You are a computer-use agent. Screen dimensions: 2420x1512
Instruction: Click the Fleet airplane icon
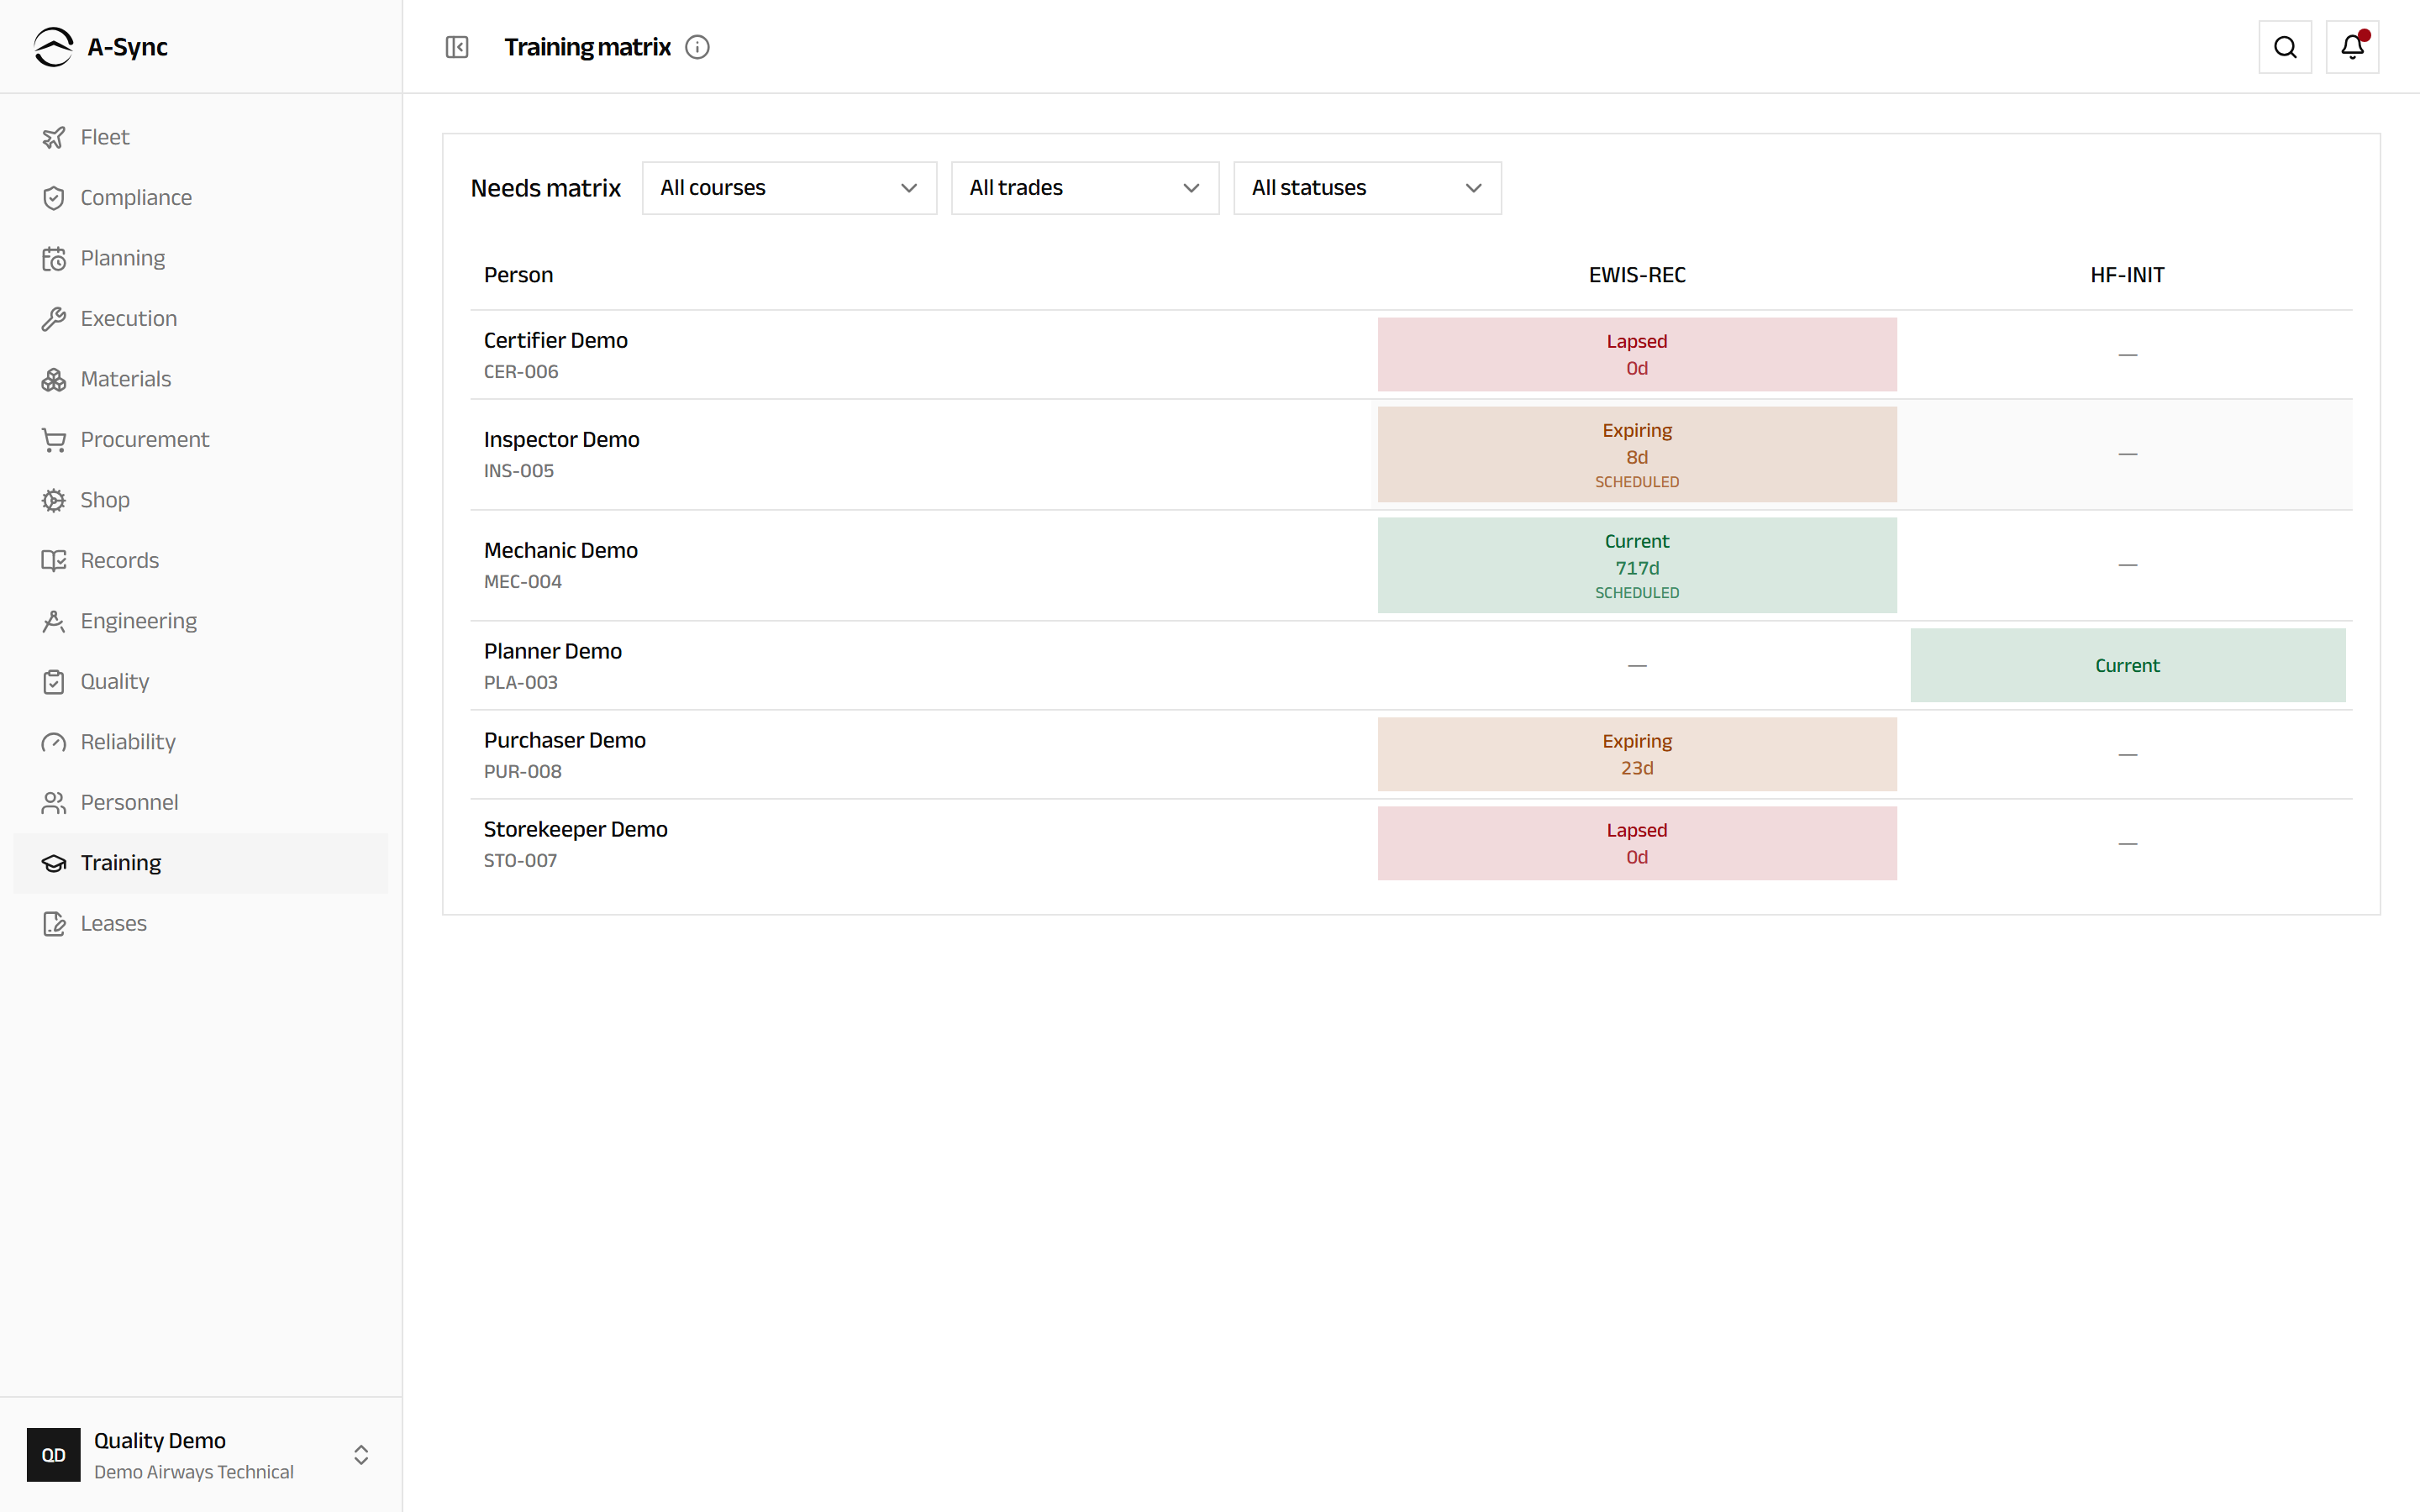point(54,137)
